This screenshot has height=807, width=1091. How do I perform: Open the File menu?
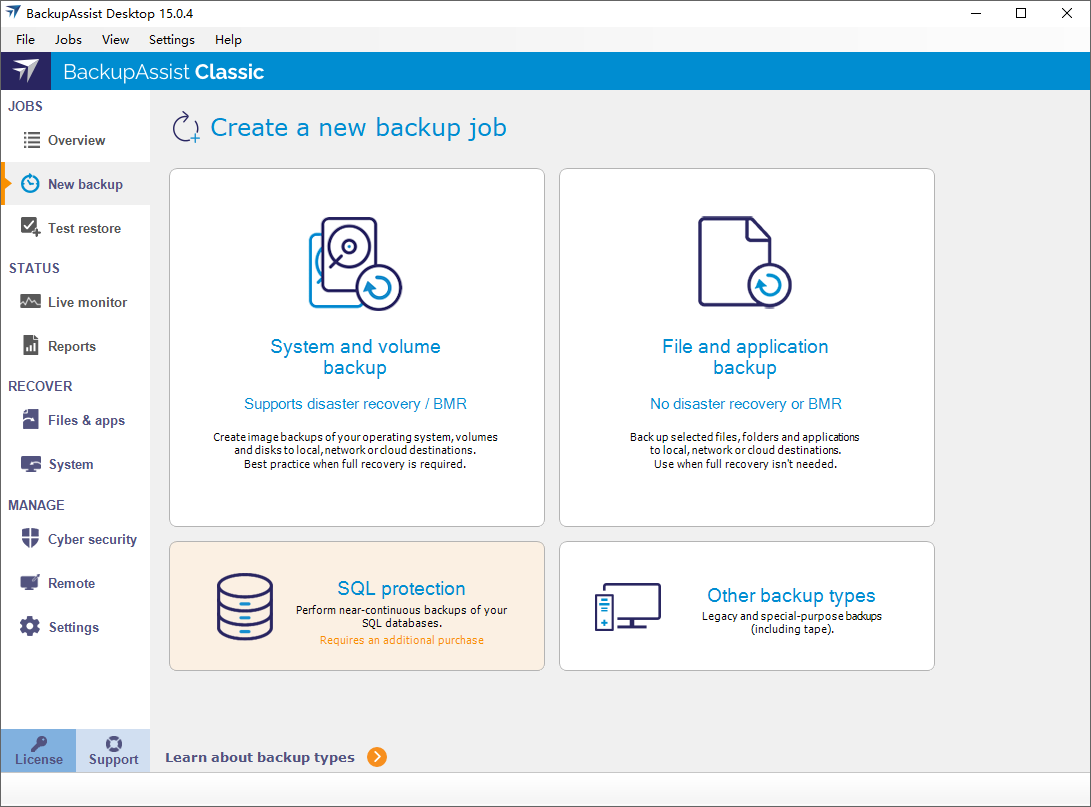pos(26,40)
